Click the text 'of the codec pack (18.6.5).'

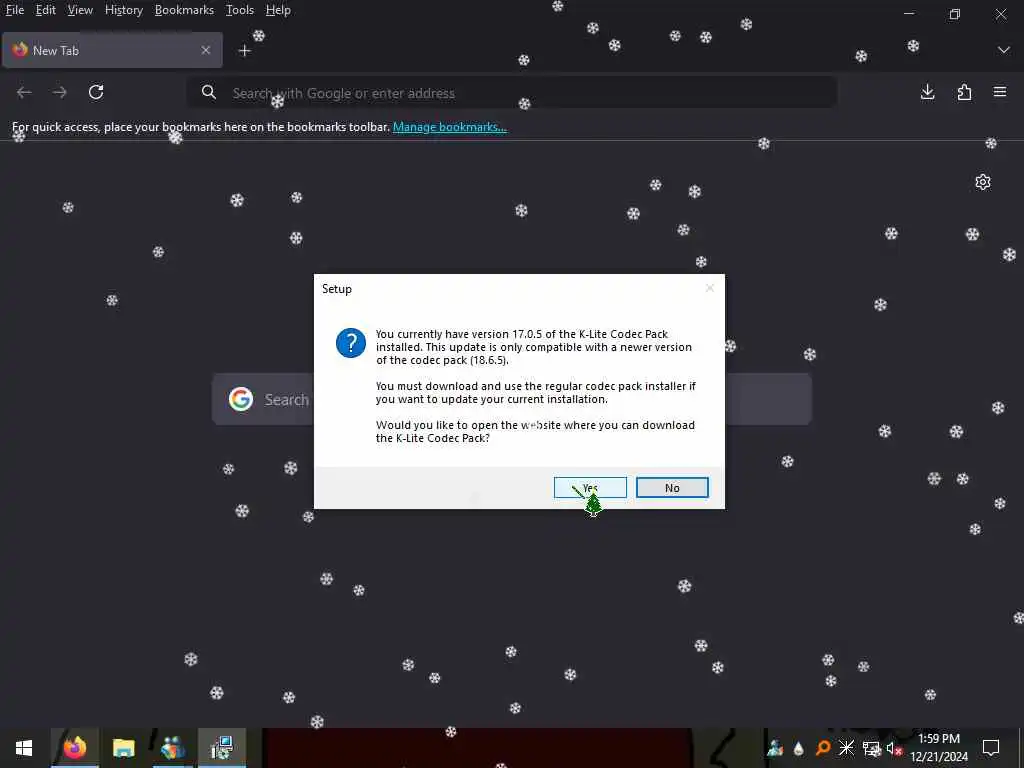(x=442, y=360)
